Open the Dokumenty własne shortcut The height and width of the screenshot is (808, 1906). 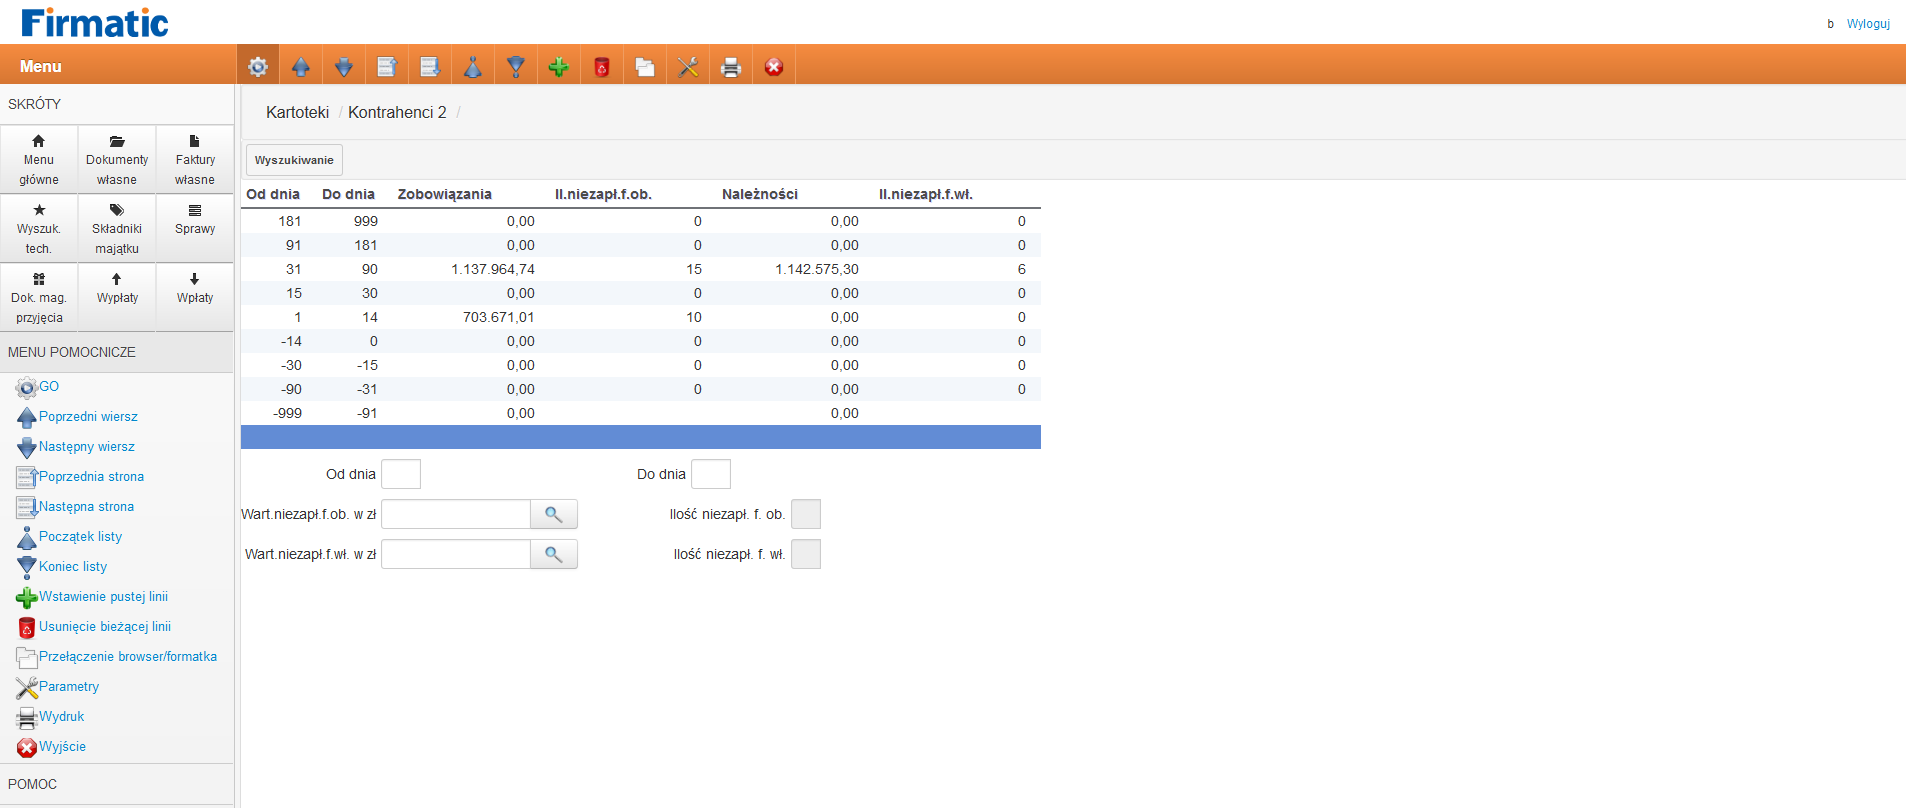tap(117, 160)
